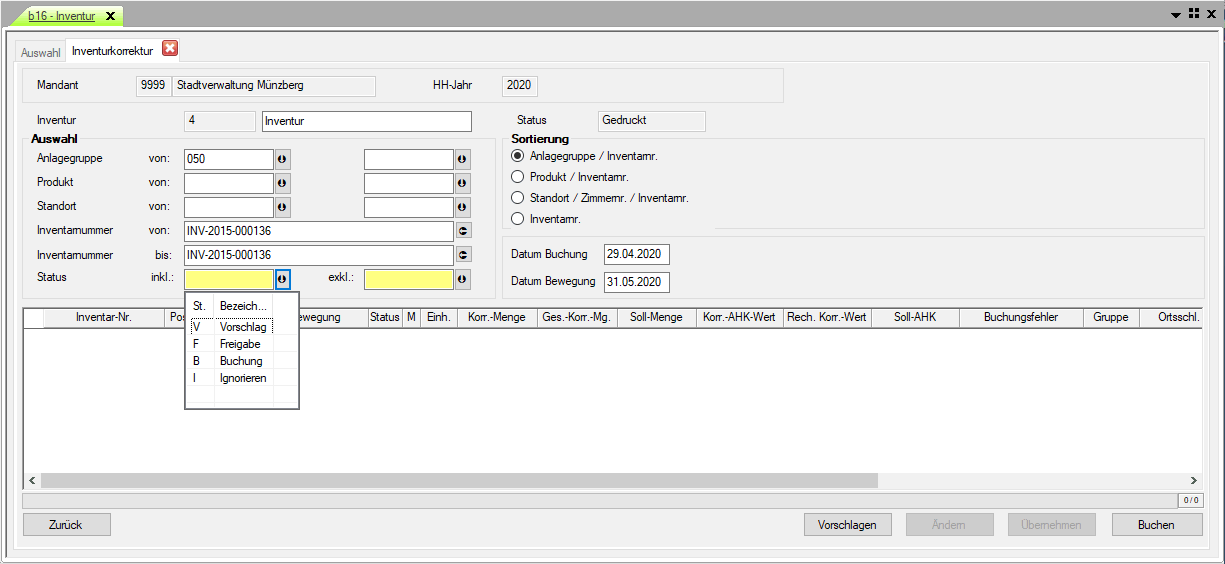Close the b16 - Inventur document tab

pyautogui.click(x=110, y=16)
